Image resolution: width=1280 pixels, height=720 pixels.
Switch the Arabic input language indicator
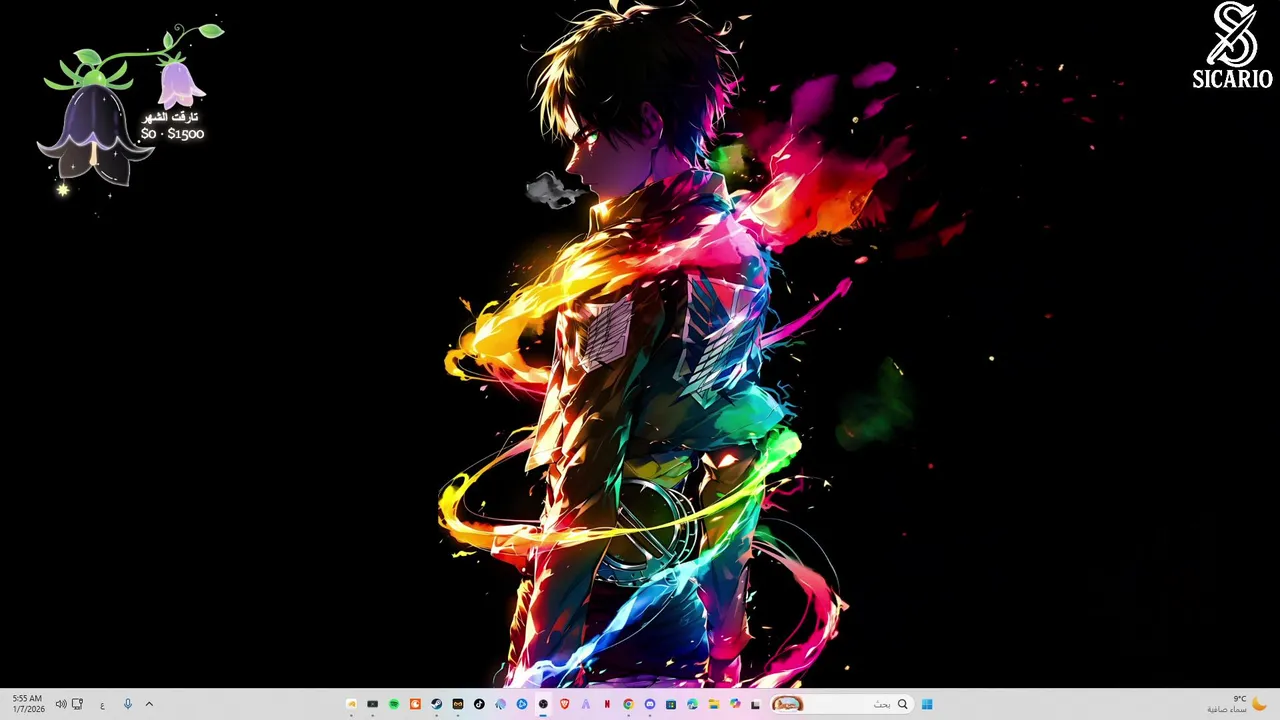click(x=102, y=705)
